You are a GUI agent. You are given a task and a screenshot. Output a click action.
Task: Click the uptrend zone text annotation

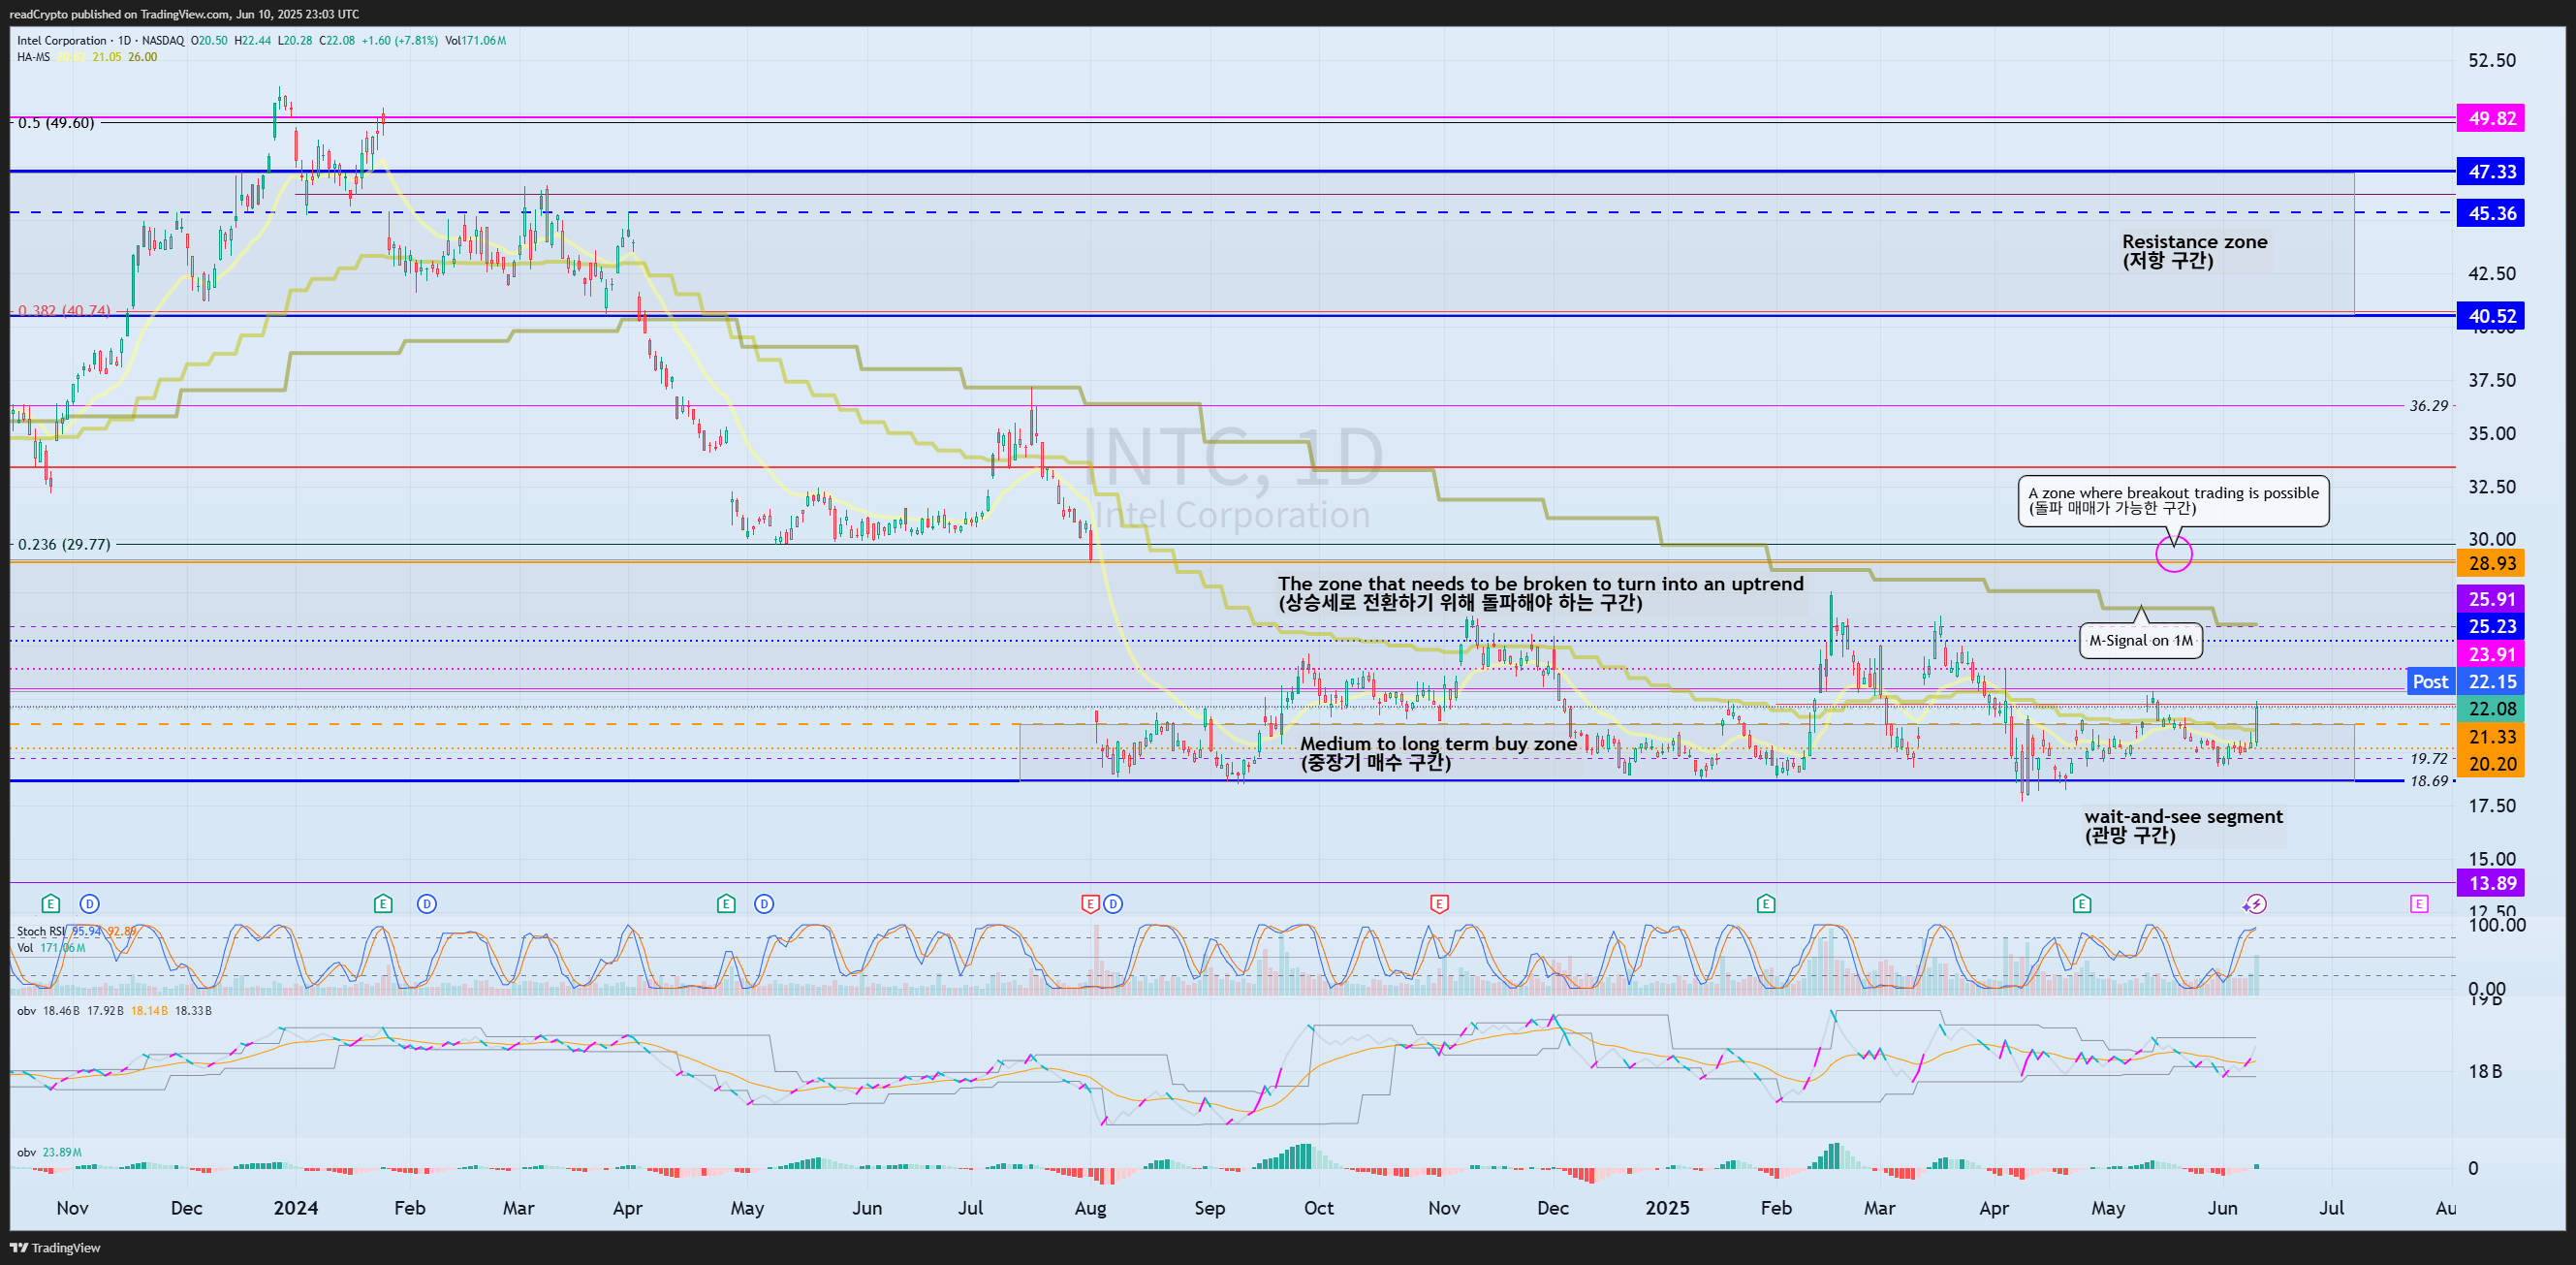click(x=1540, y=593)
